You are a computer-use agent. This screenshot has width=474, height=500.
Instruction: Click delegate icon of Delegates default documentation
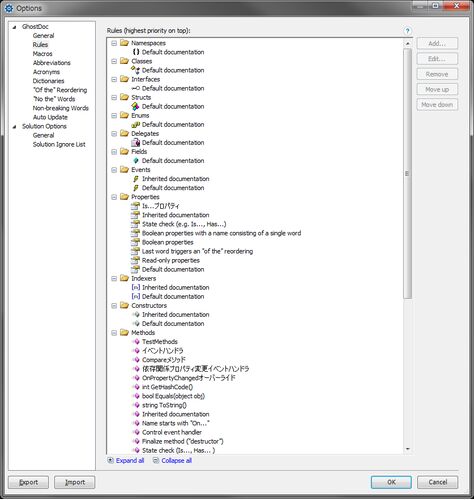[x=136, y=142]
